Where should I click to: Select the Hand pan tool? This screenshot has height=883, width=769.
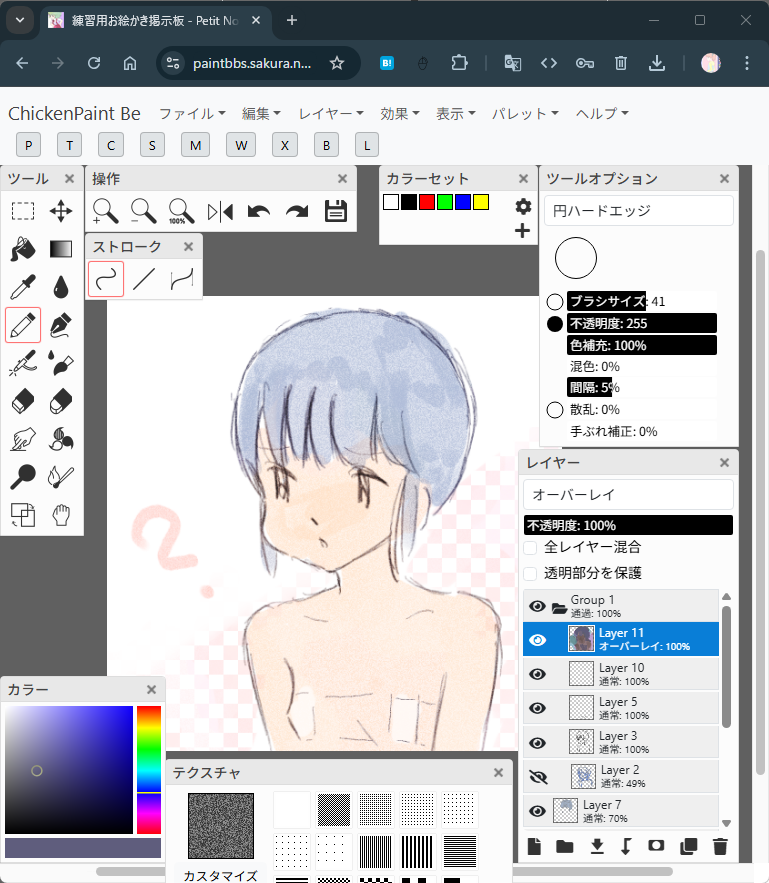pos(61,515)
